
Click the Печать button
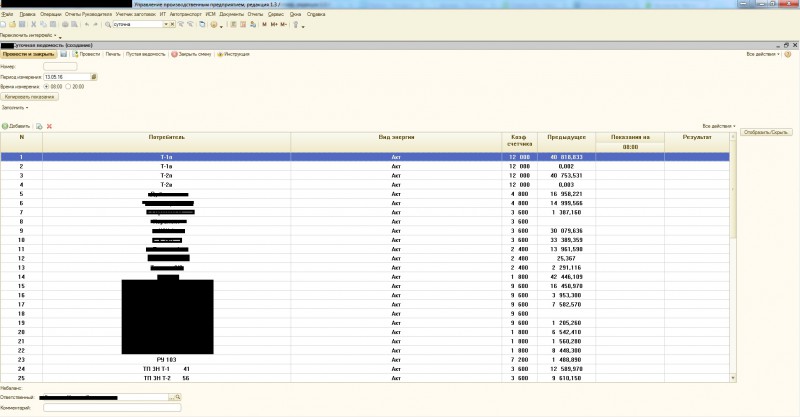pos(113,54)
